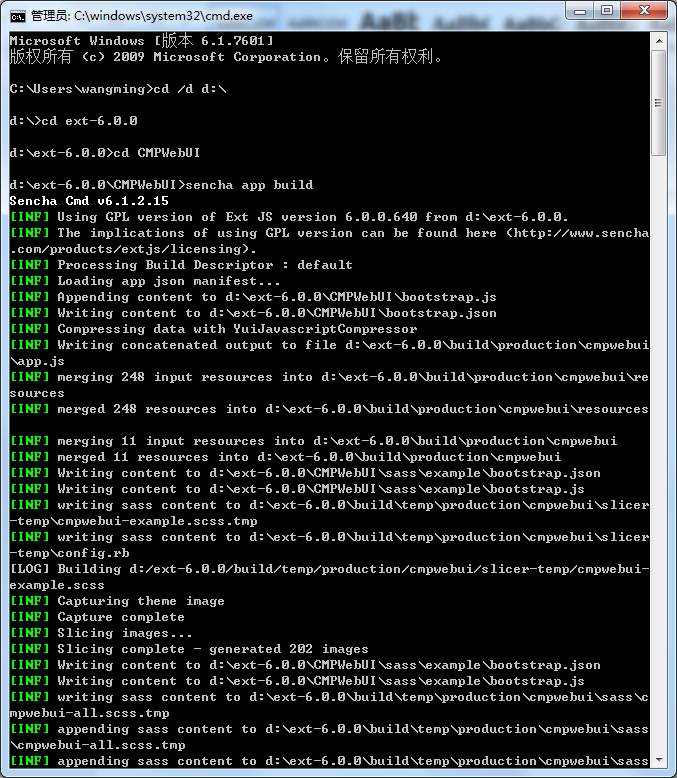
Task: Click 'Slicing complete - generated 202 images' line
Action: point(189,649)
